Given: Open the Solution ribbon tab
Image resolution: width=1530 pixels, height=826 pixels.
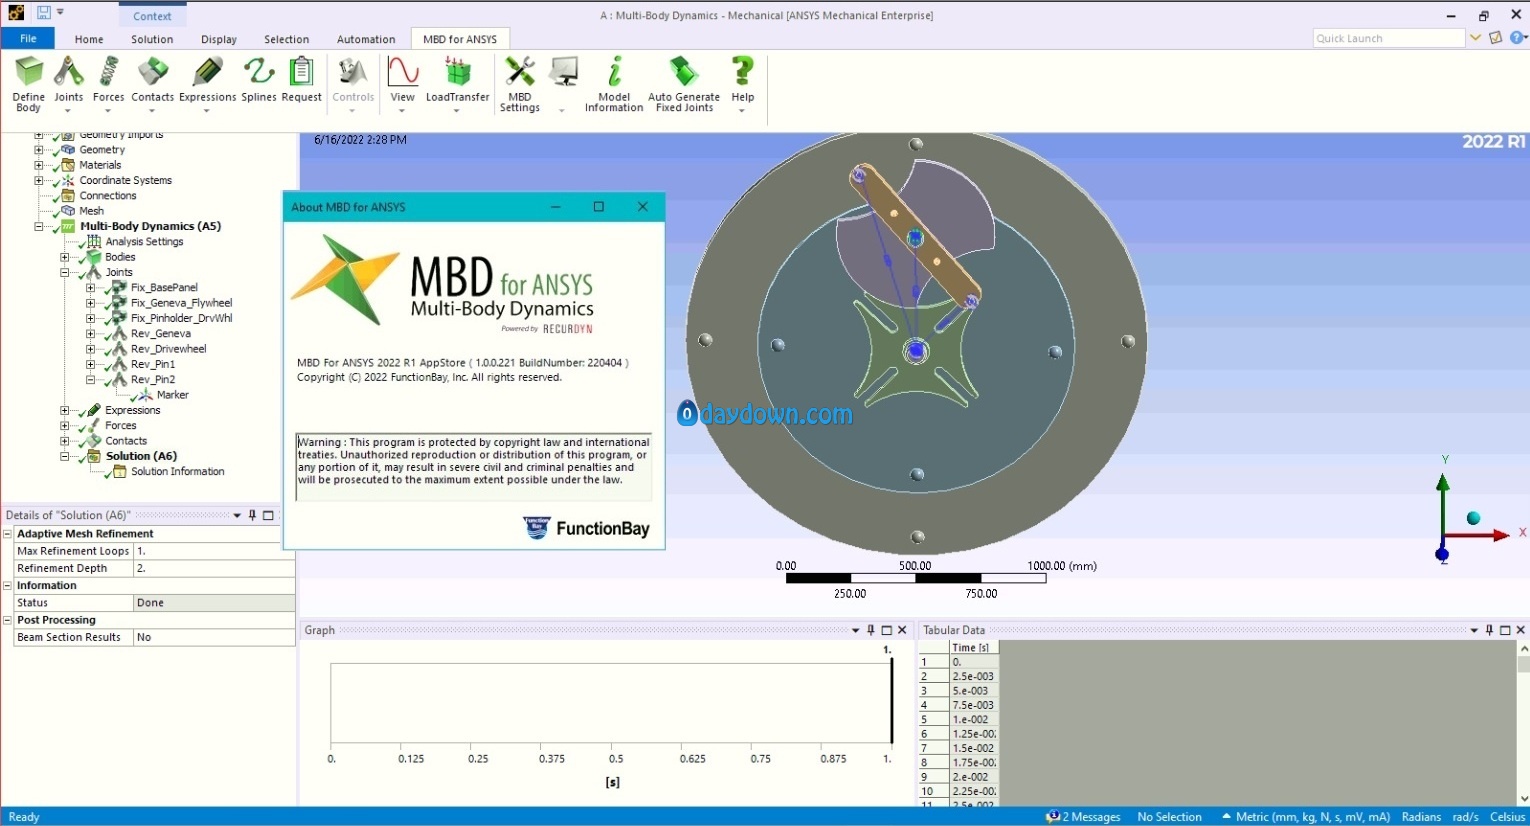Looking at the screenshot, I should coord(152,39).
